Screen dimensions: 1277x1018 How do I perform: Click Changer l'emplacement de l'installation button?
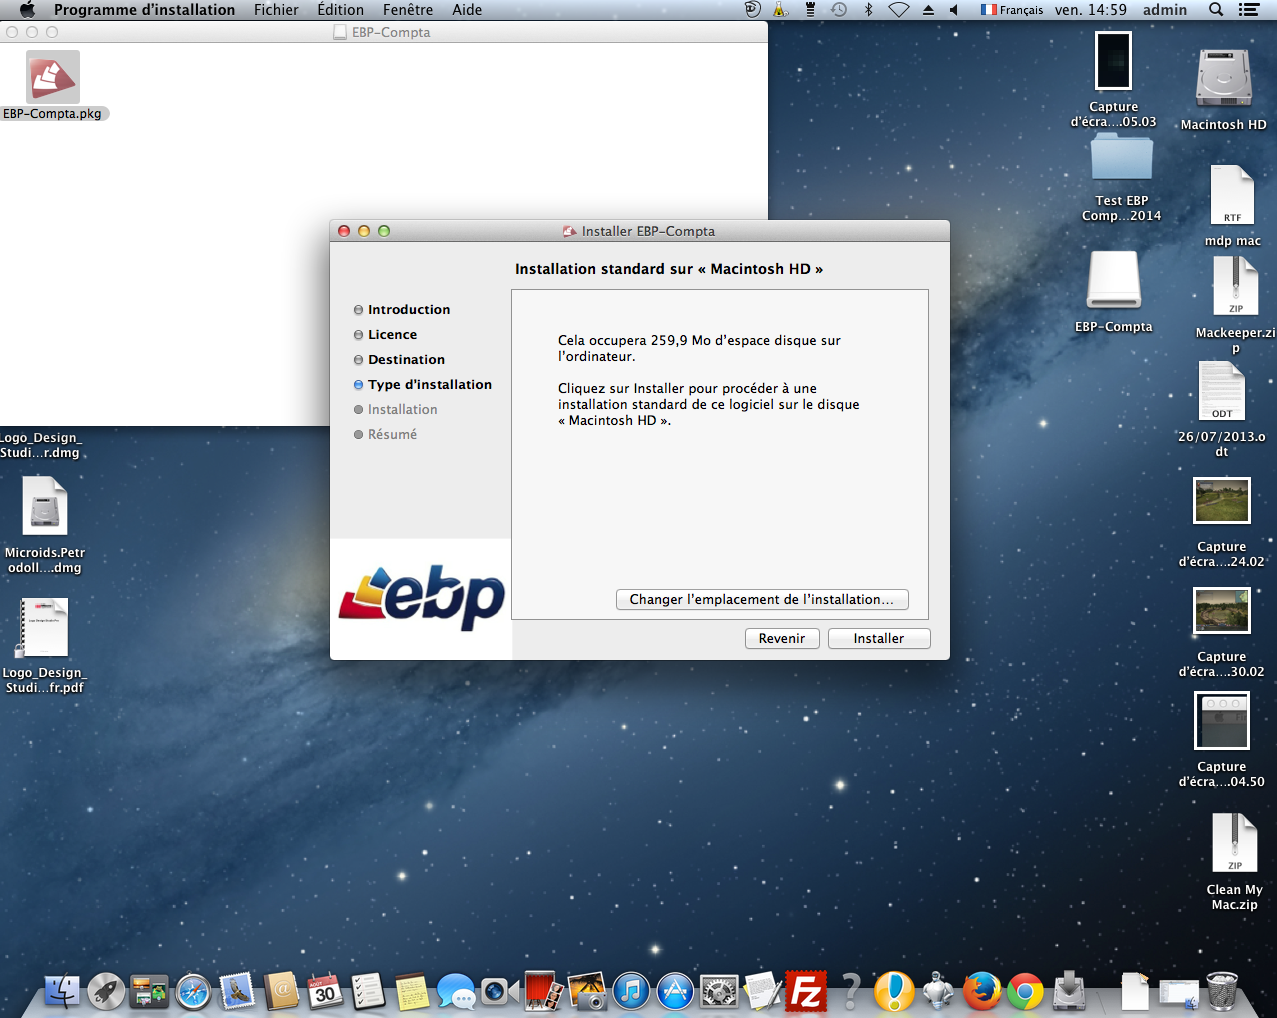coord(762,600)
